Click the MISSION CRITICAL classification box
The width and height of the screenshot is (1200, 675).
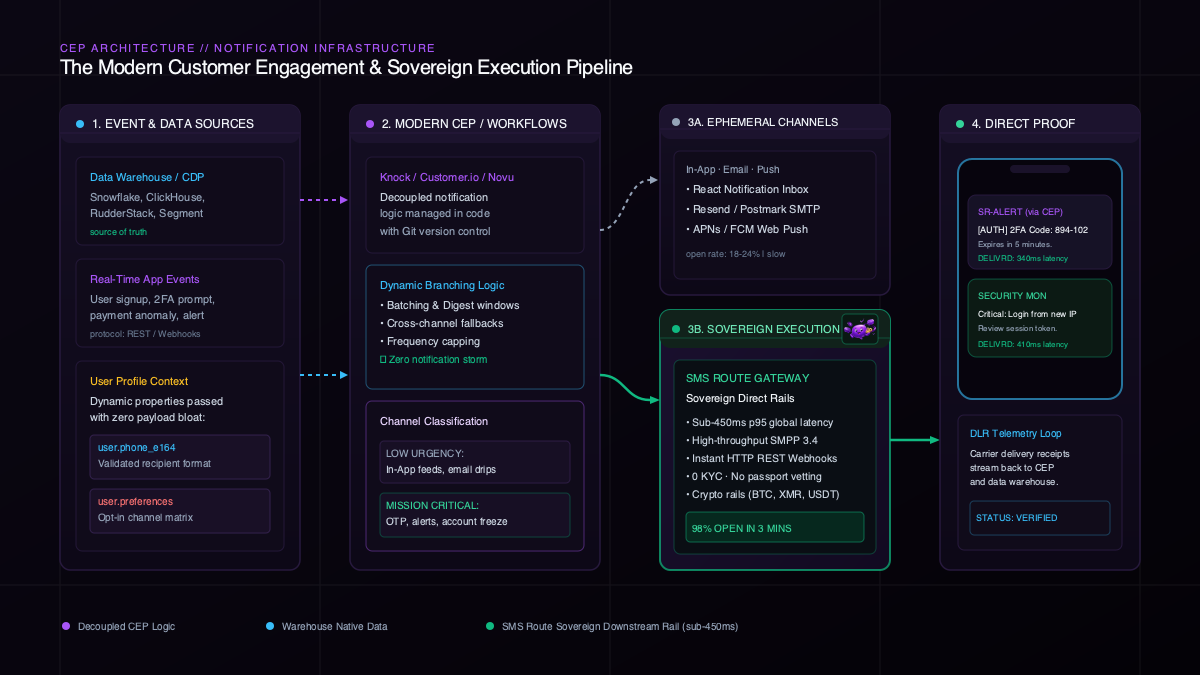[475, 514]
